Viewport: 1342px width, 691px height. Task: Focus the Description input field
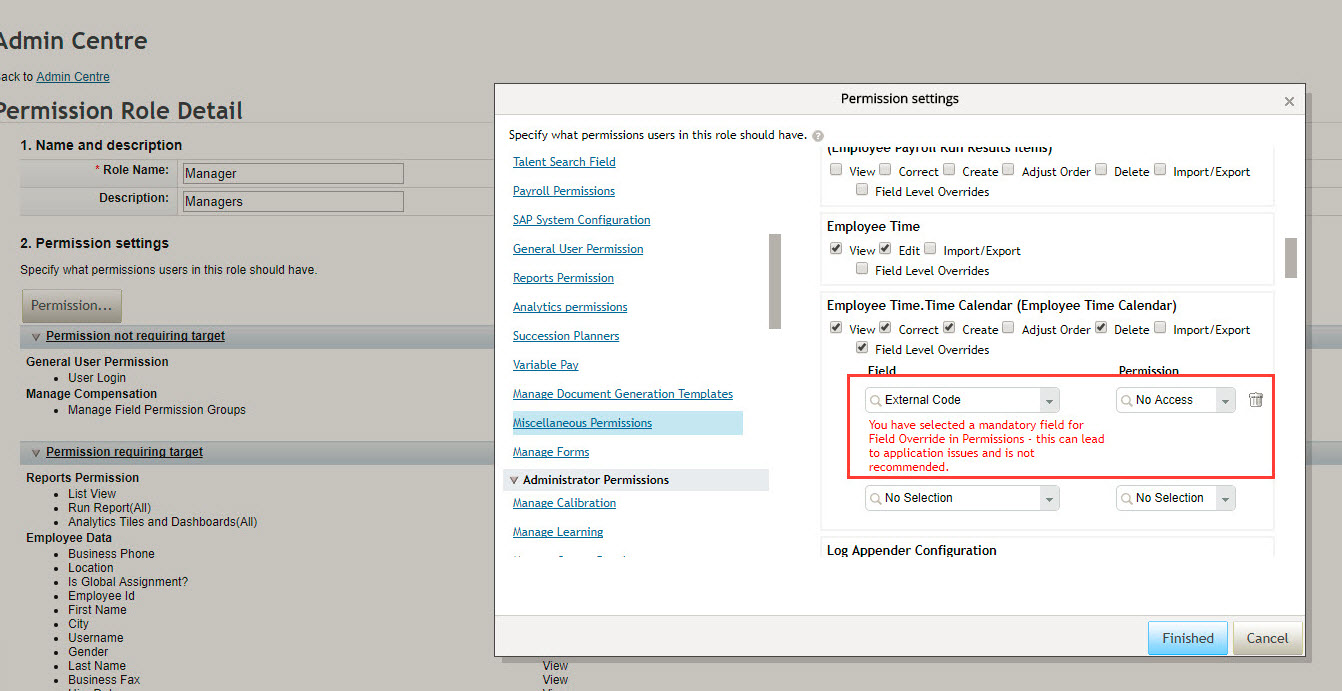click(x=292, y=202)
